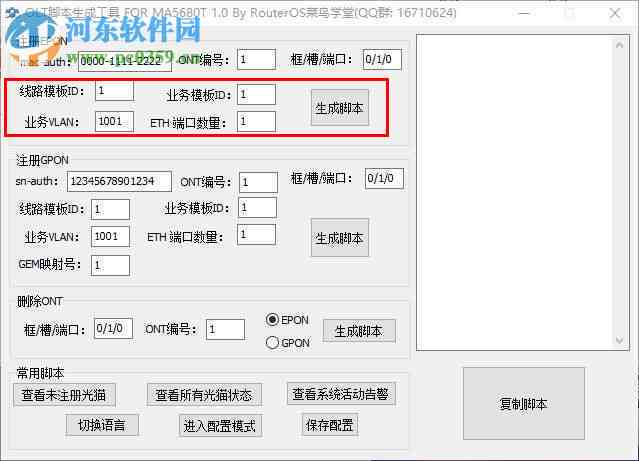Focus the GPON sn-auth field
This screenshot has height=461, width=639.
point(119,181)
